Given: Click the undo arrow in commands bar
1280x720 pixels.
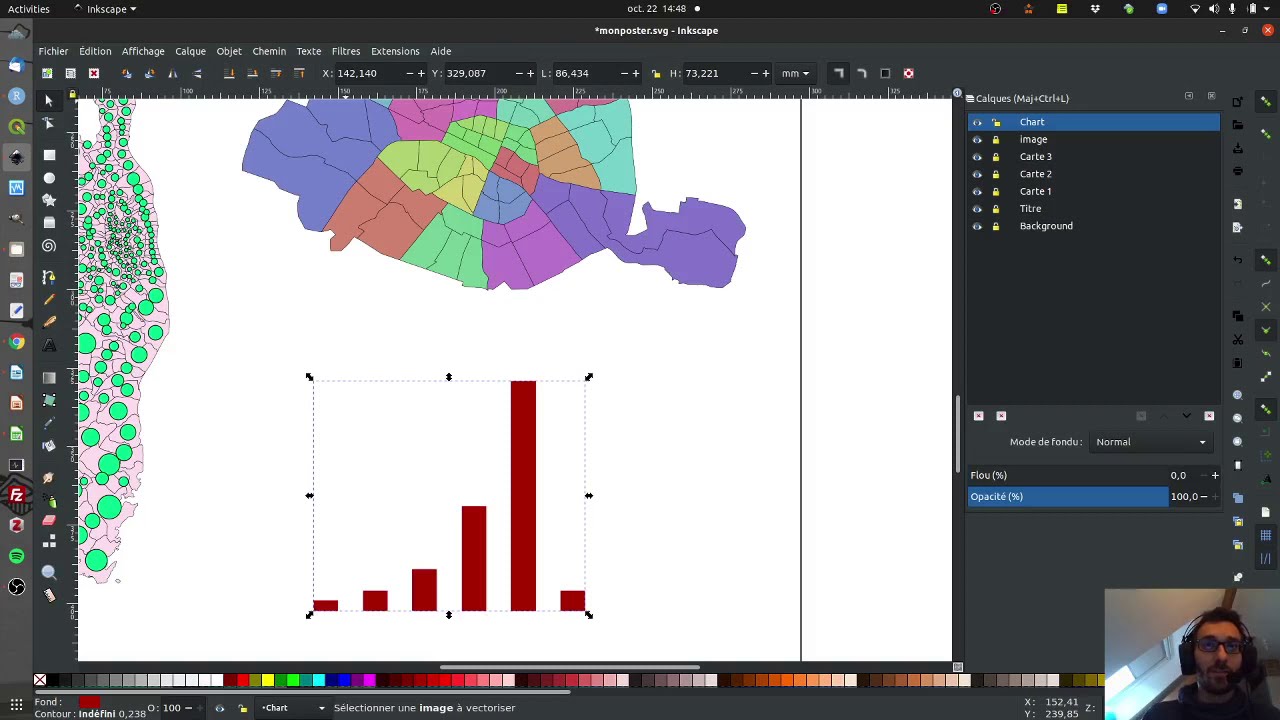Looking at the screenshot, I should 1238,260.
